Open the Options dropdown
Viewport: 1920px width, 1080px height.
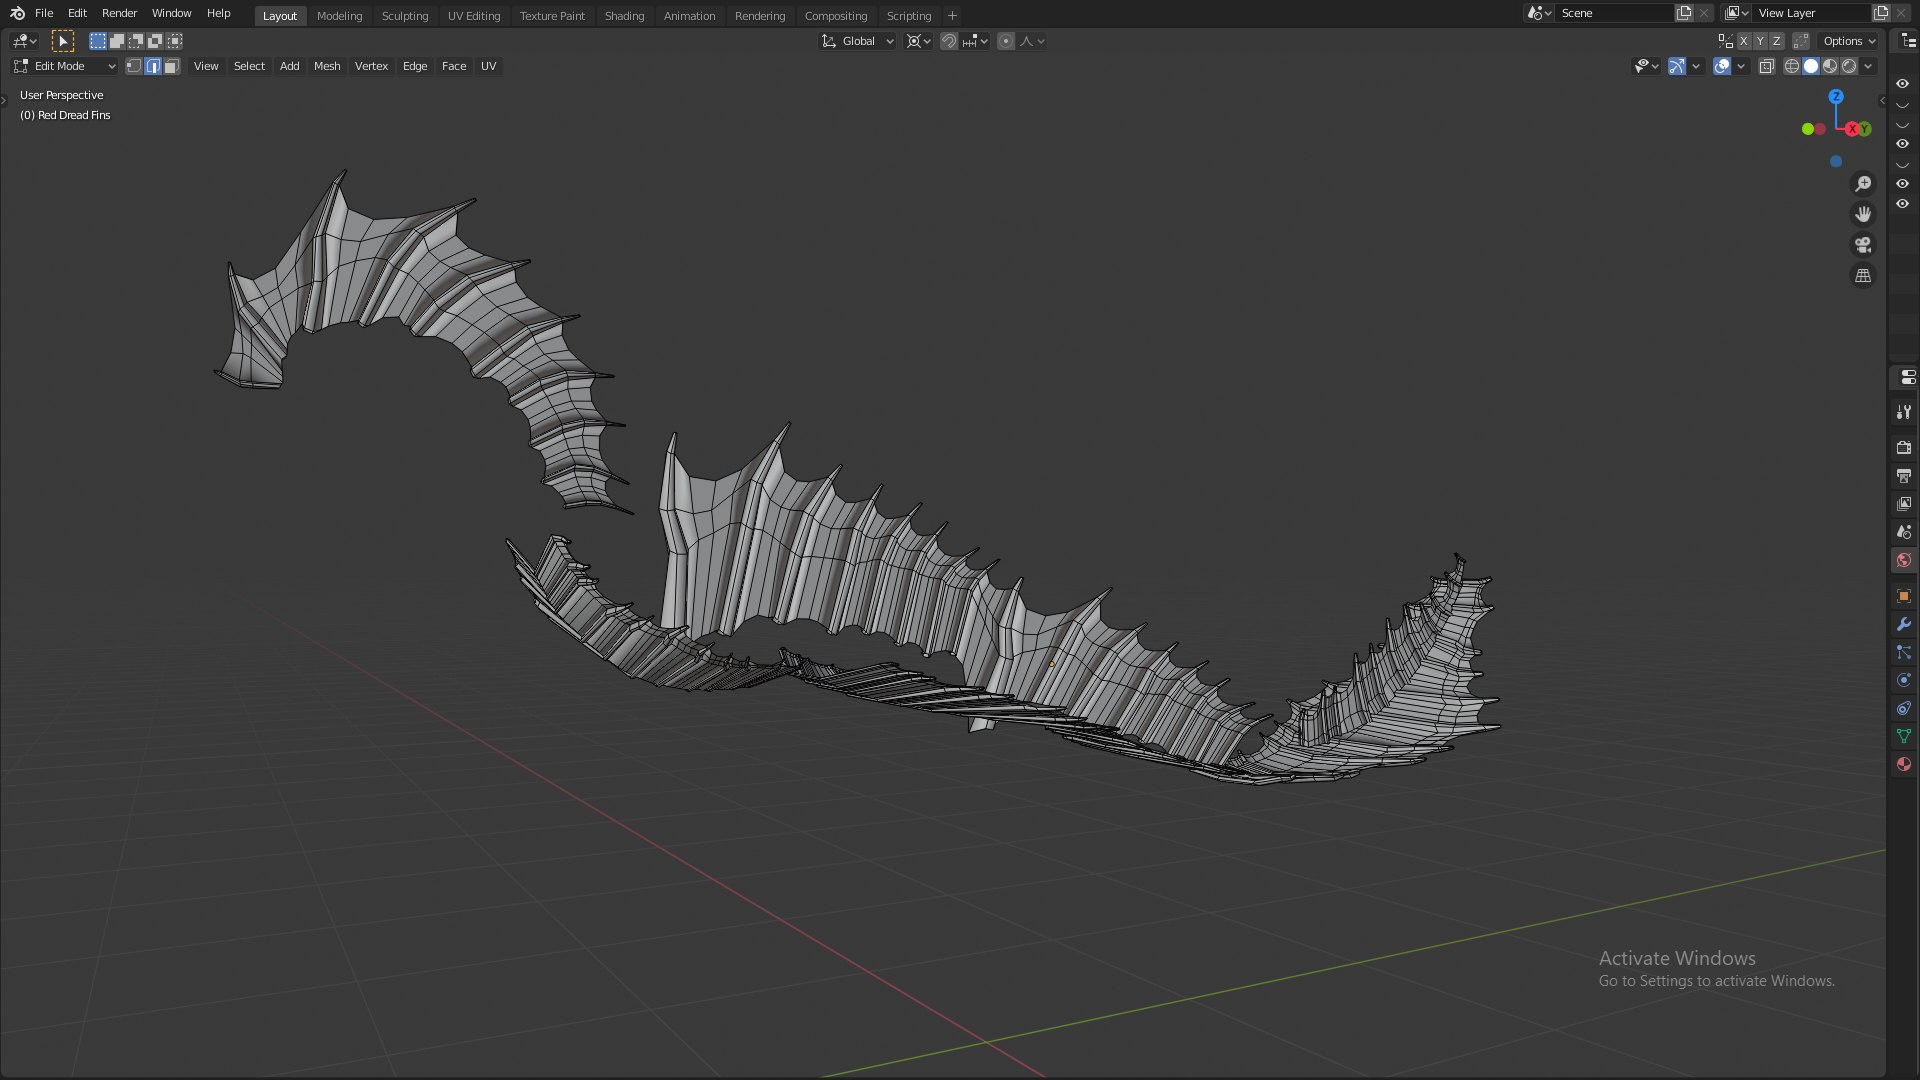[1849, 41]
